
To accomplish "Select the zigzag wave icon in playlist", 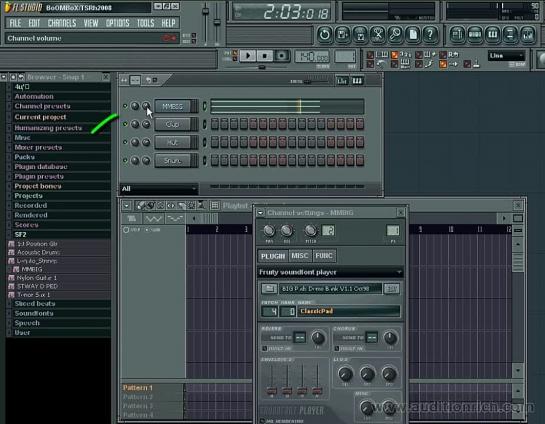I will (153, 219).
